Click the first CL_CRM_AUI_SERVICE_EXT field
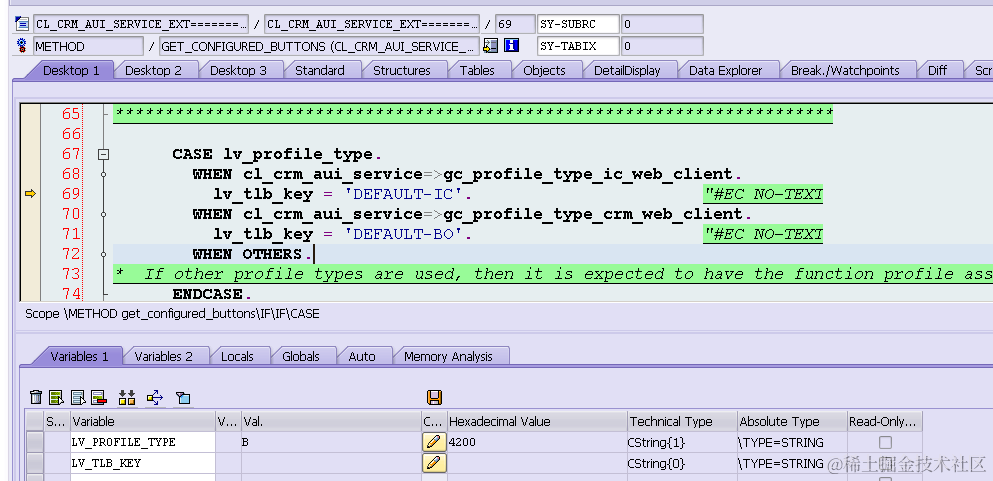 point(141,24)
